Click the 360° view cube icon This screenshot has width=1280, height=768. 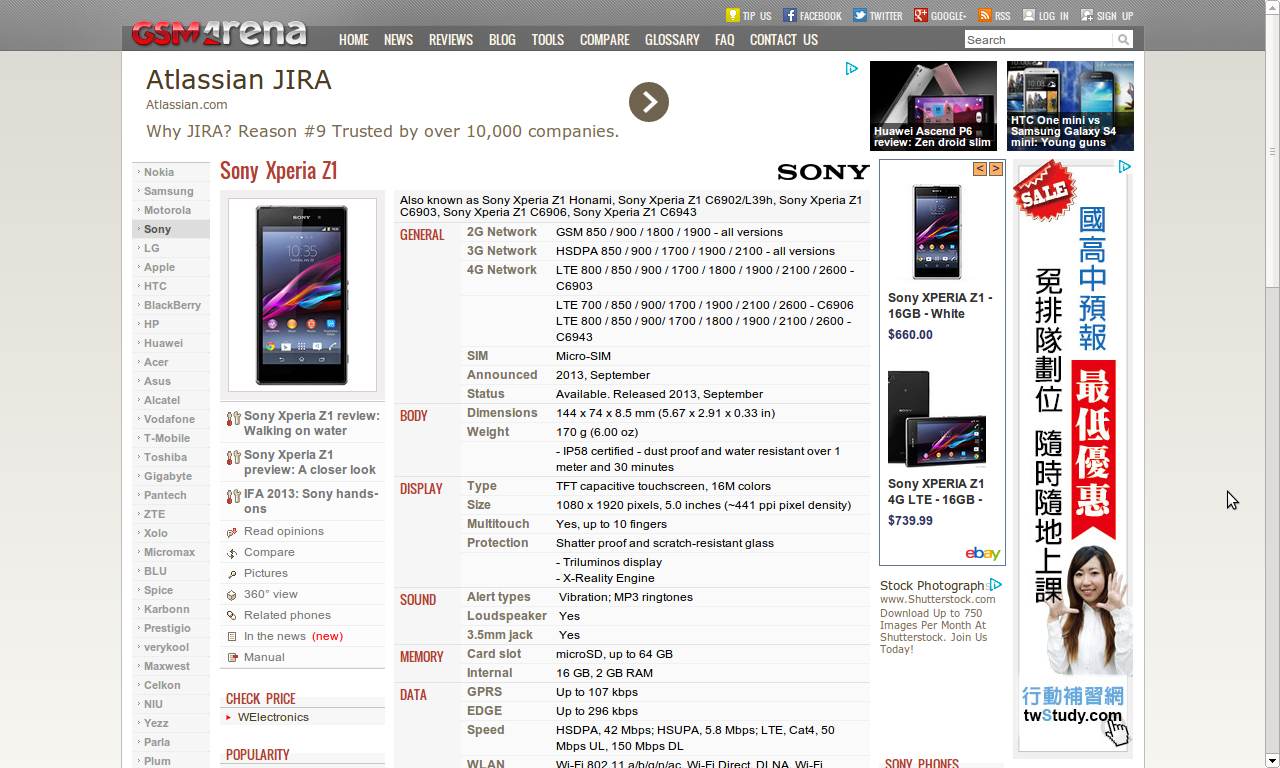point(232,595)
